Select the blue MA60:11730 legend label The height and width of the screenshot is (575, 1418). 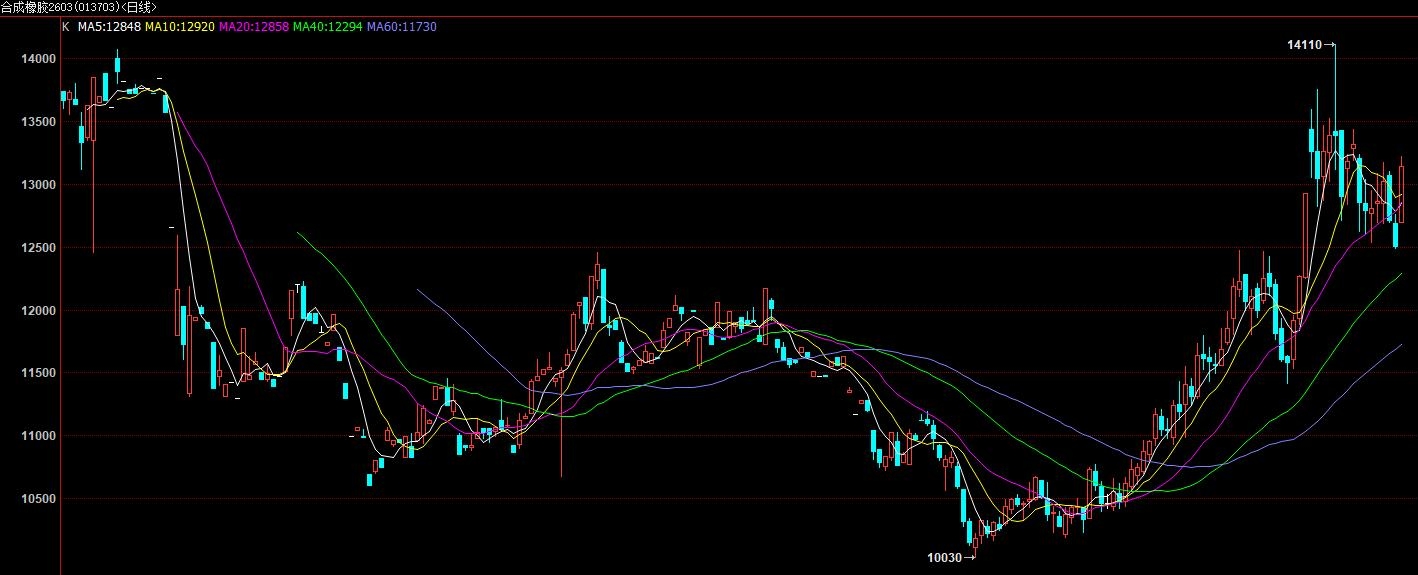401,27
